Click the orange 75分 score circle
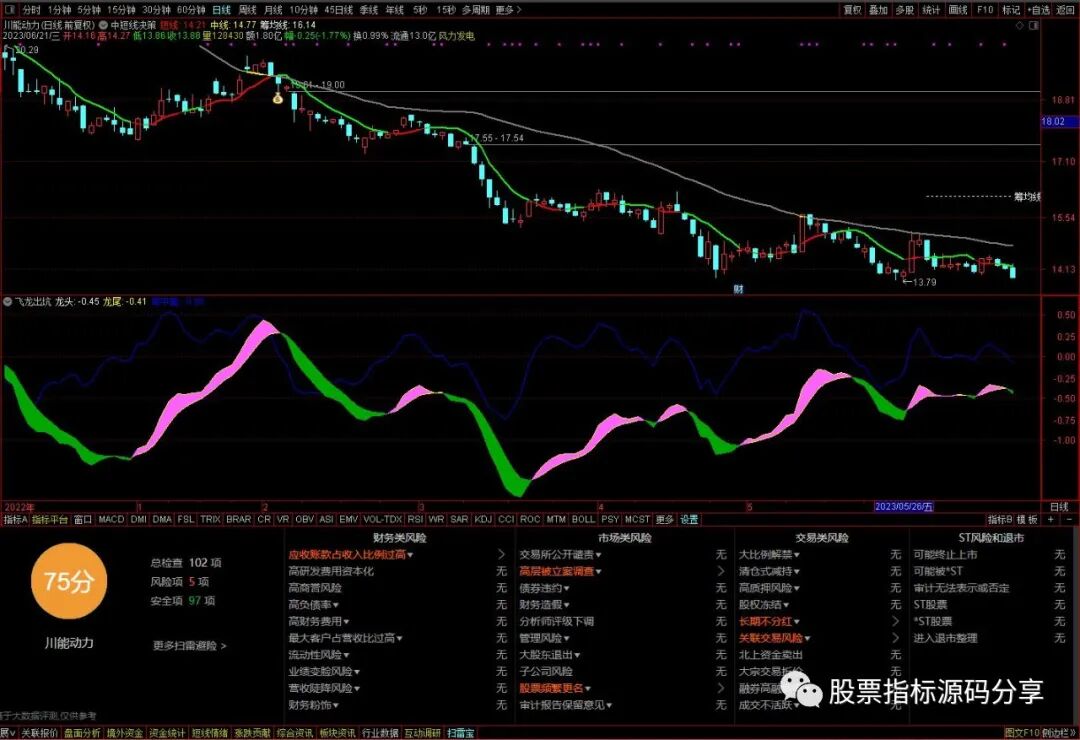This screenshot has height=740, width=1080. [x=69, y=581]
